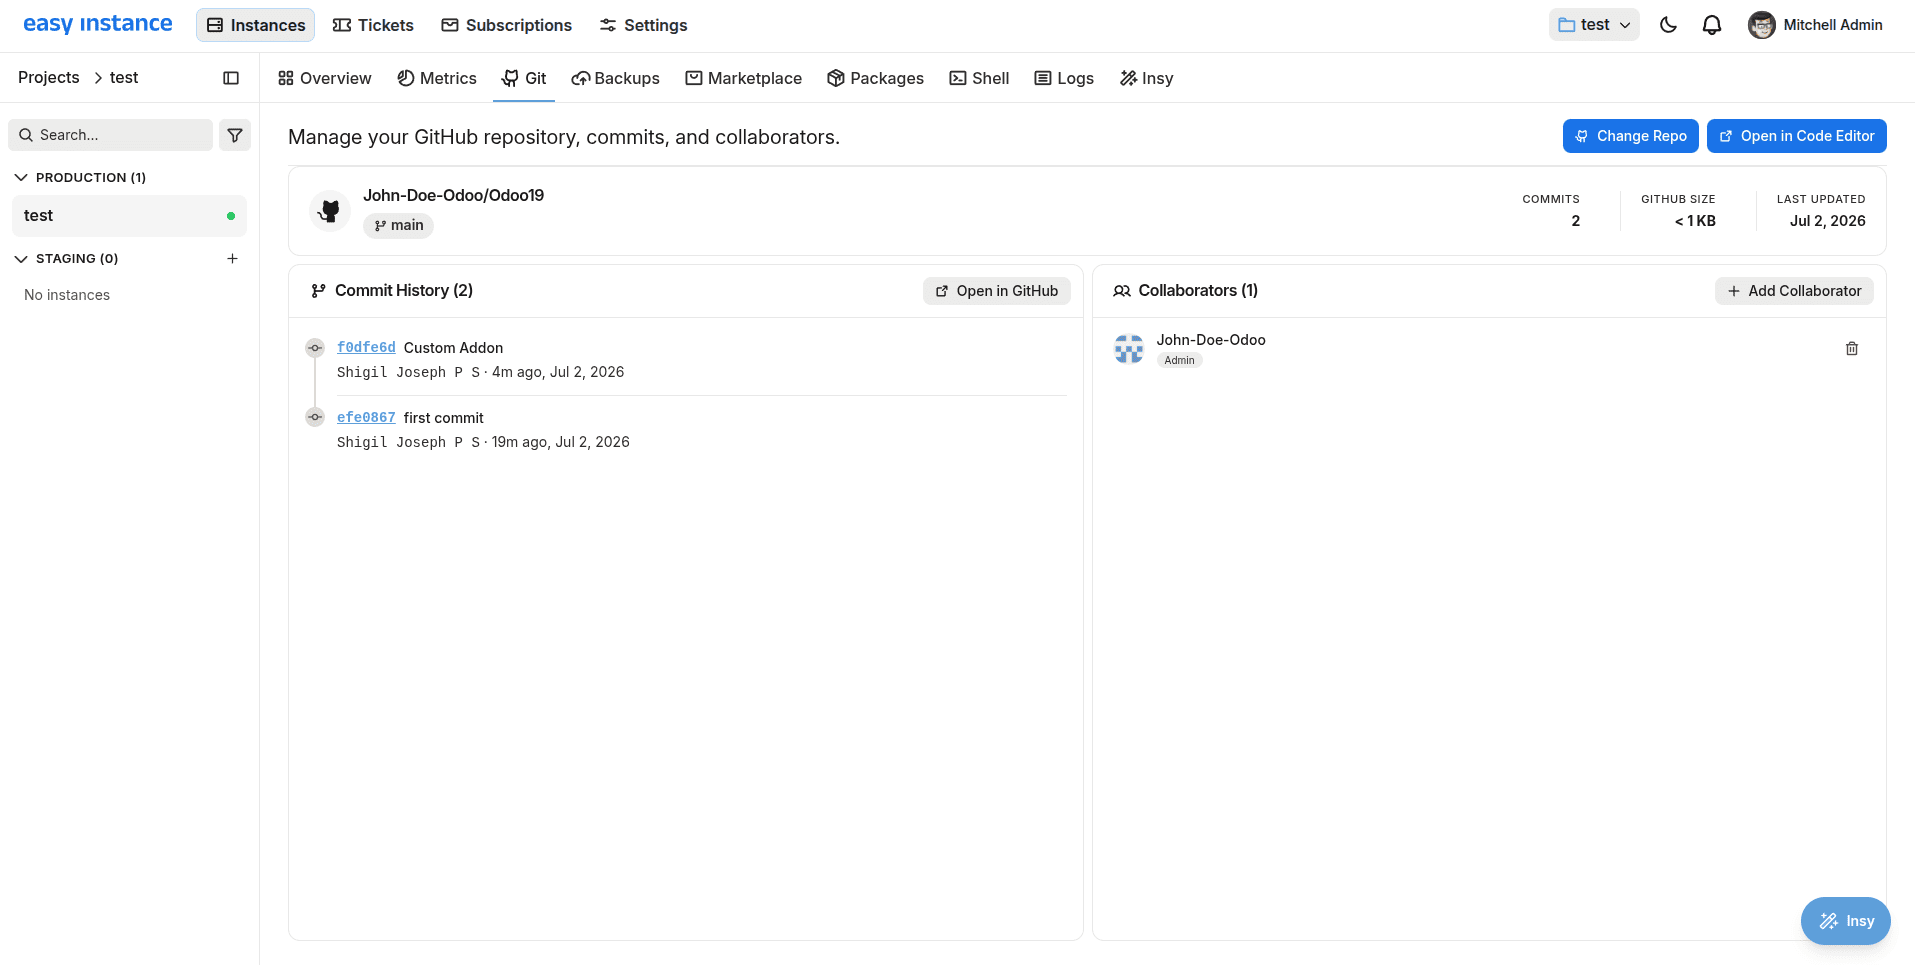Click Projects breadcrumb link
The width and height of the screenshot is (1920, 965).
[49, 77]
